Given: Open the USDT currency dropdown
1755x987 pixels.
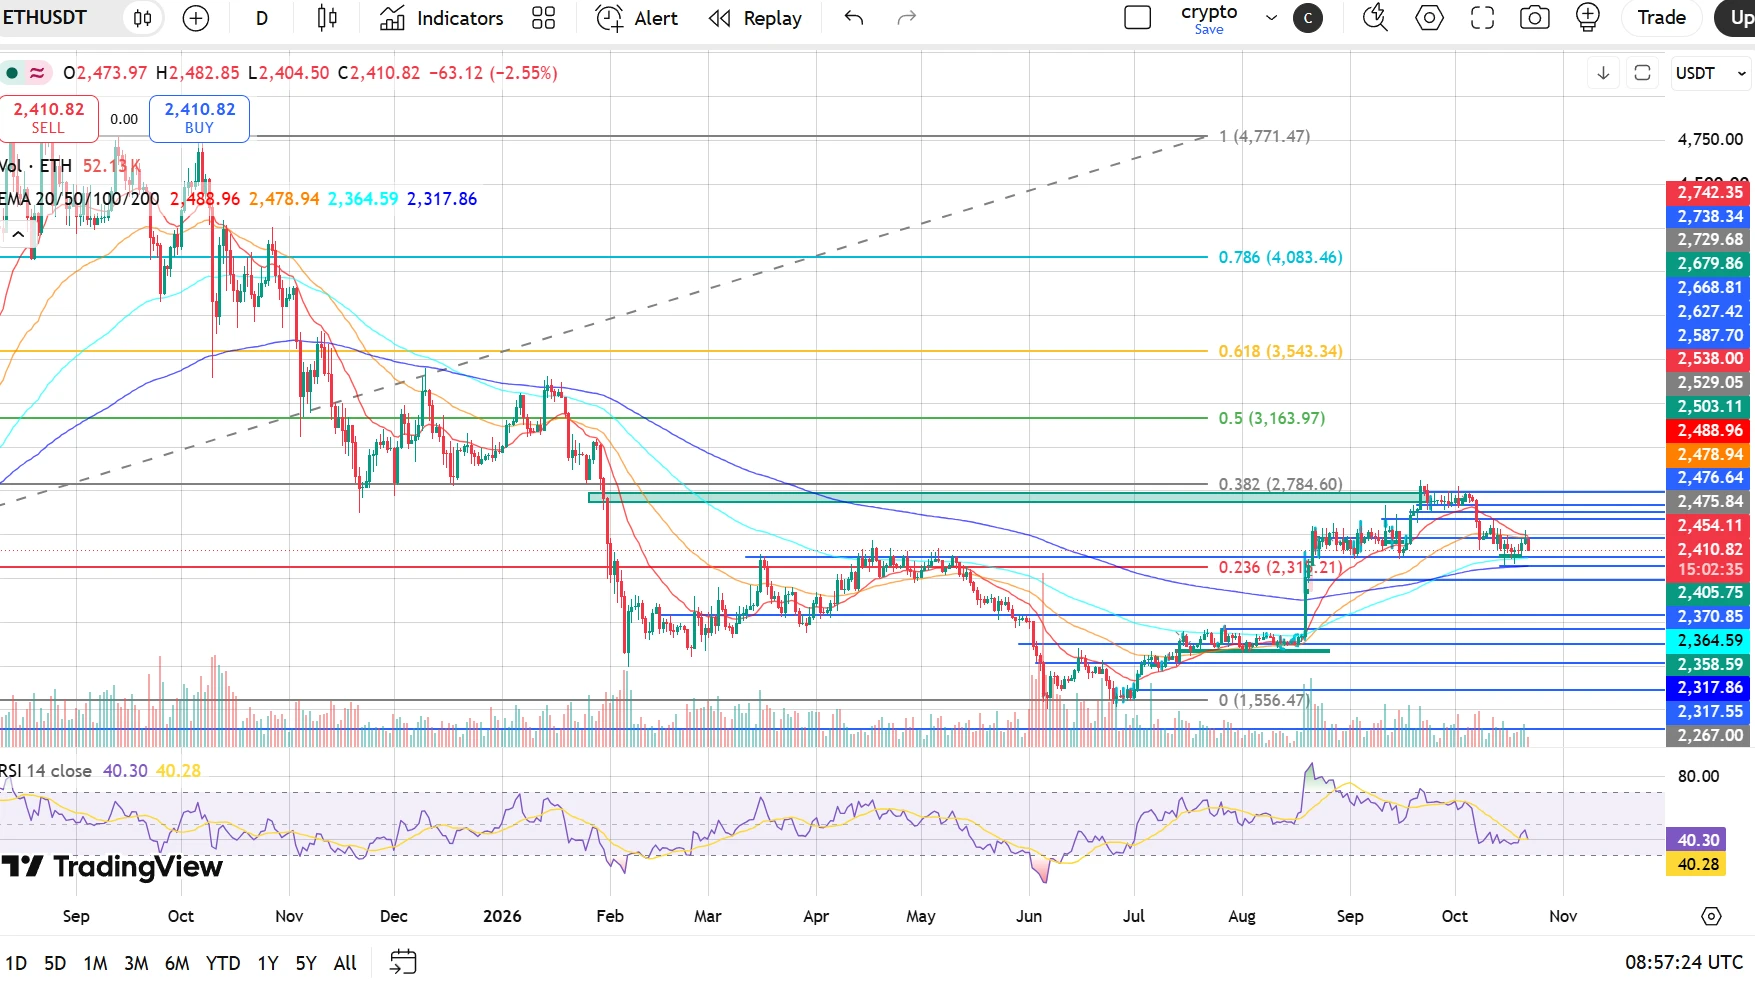Looking at the screenshot, I should pyautogui.click(x=1711, y=73).
